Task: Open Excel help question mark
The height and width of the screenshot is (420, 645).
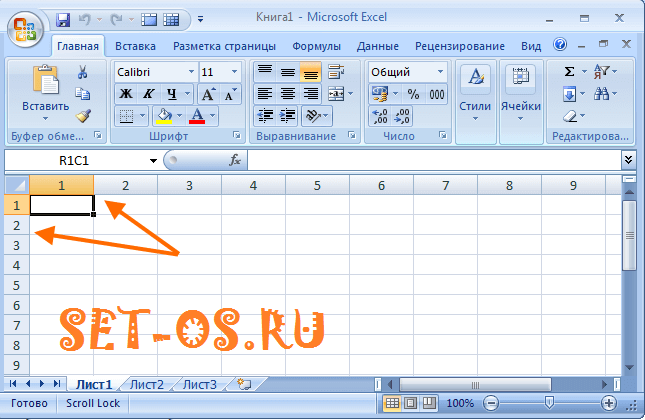Action: [560, 44]
